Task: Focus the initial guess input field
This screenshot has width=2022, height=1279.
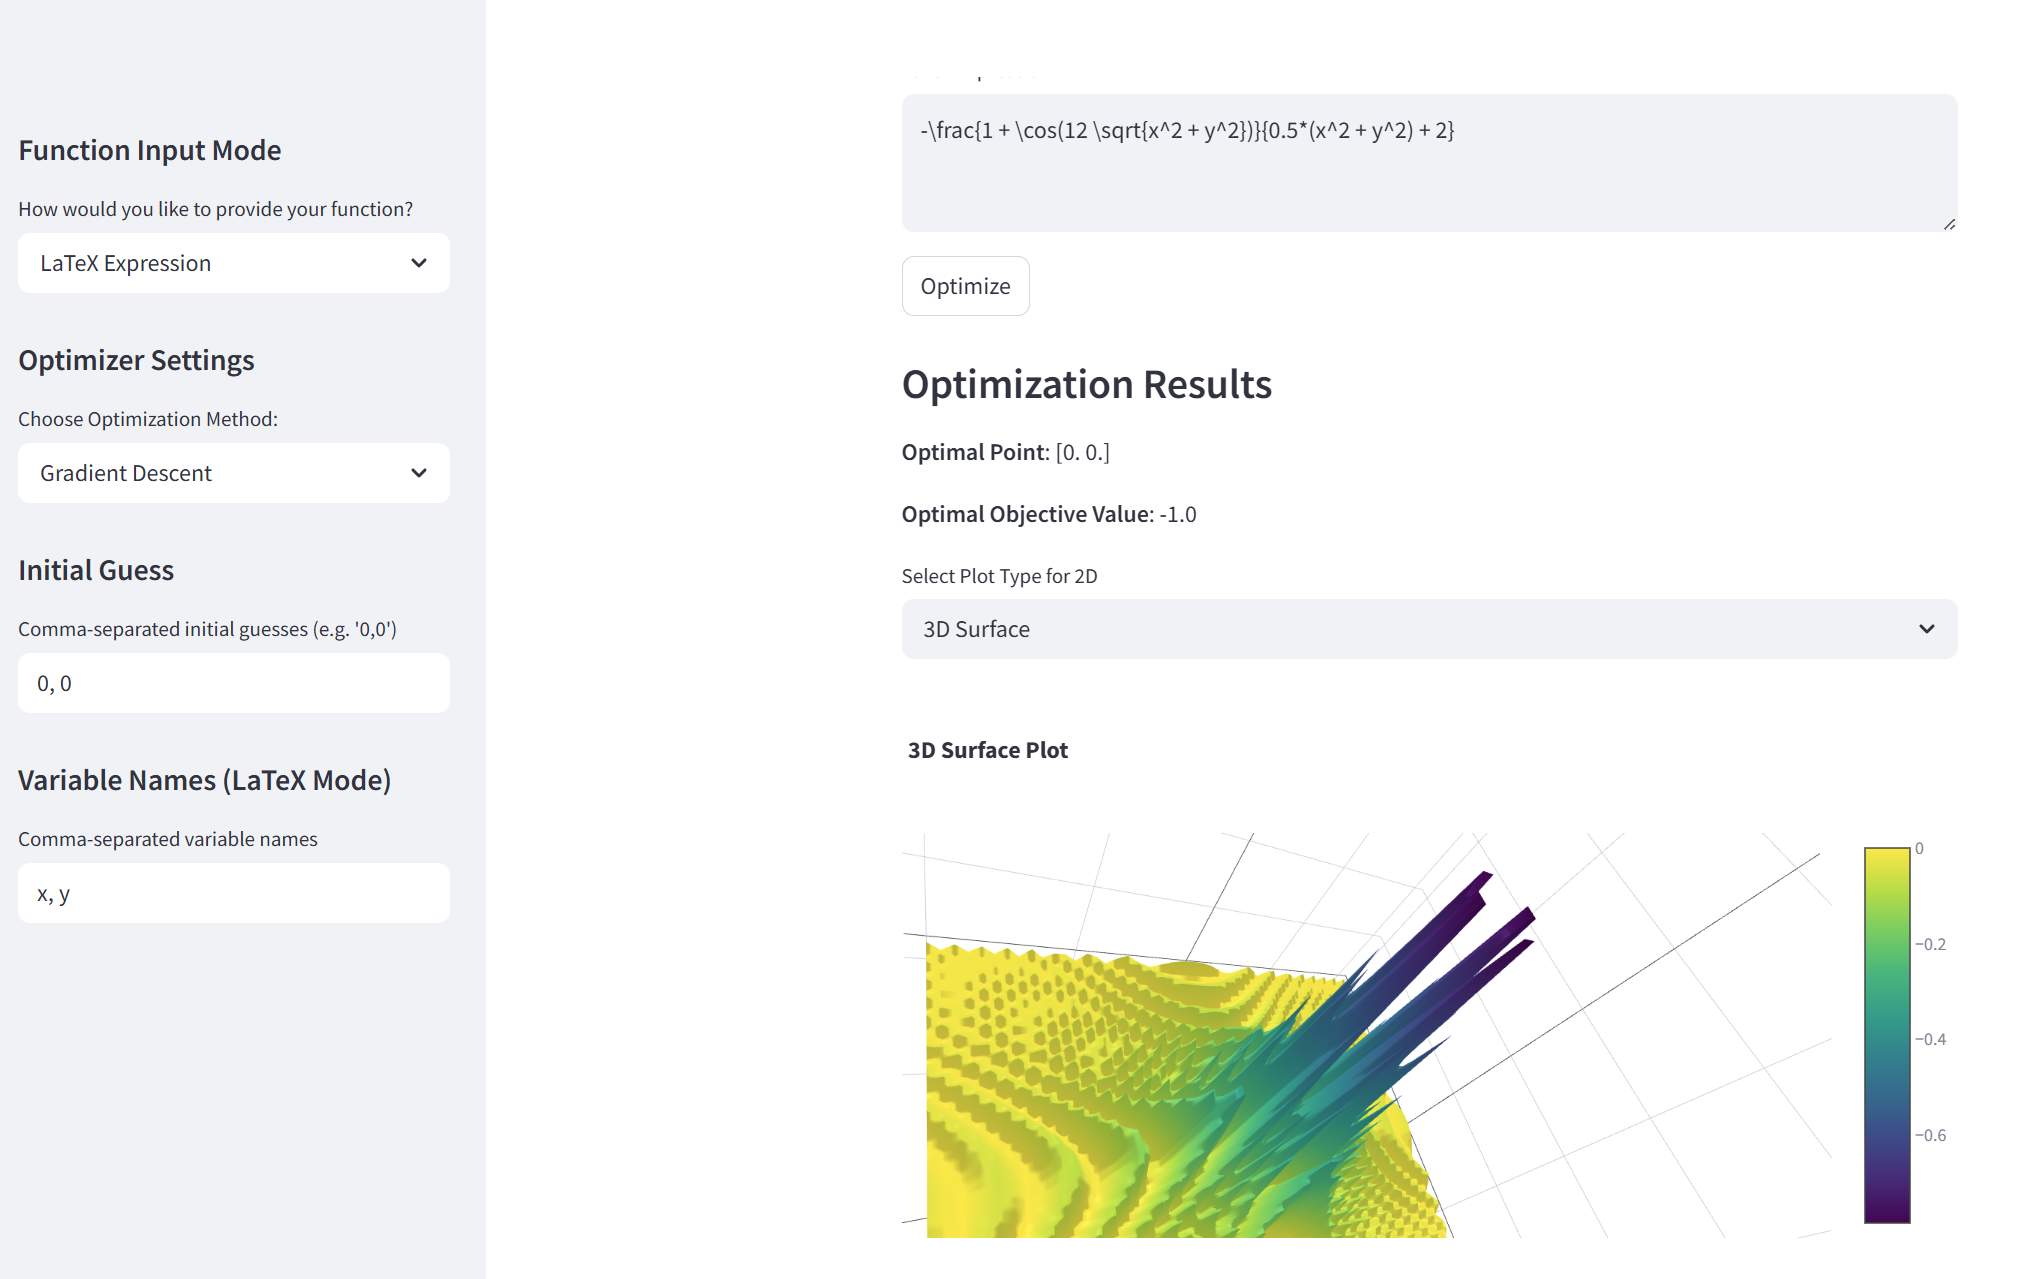Action: click(x=234, y=683)
